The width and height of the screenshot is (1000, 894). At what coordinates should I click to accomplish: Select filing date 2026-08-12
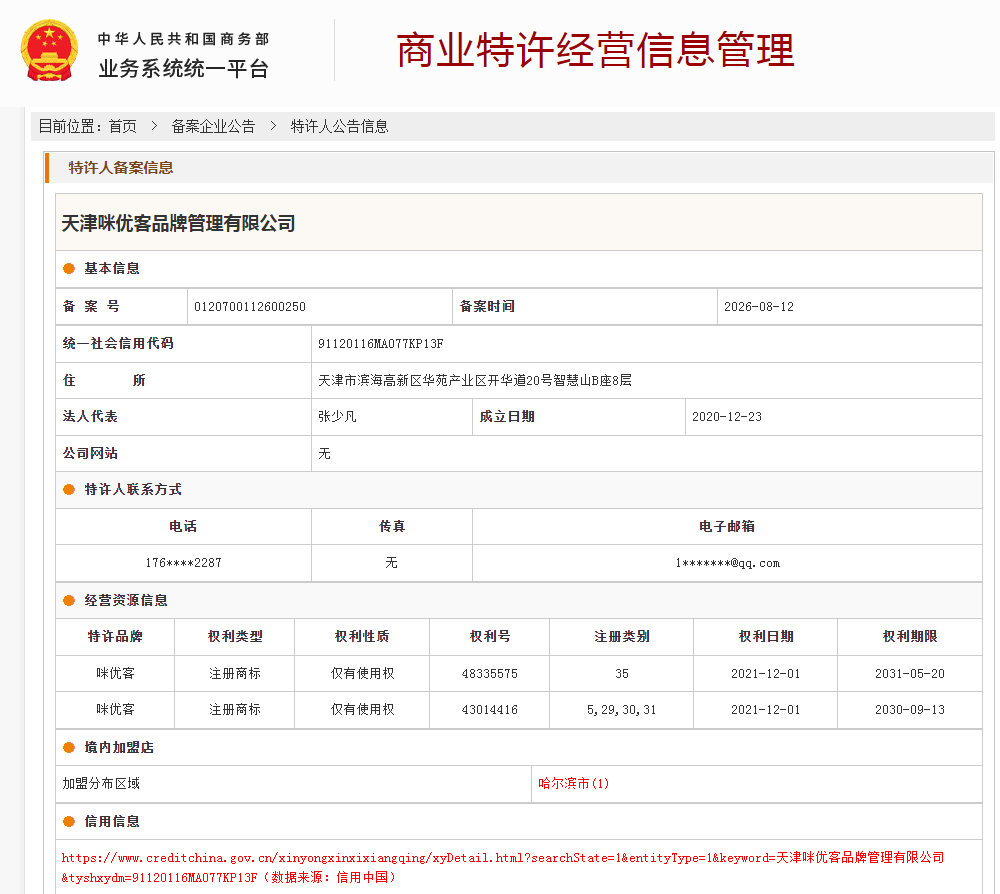point(759,307)
